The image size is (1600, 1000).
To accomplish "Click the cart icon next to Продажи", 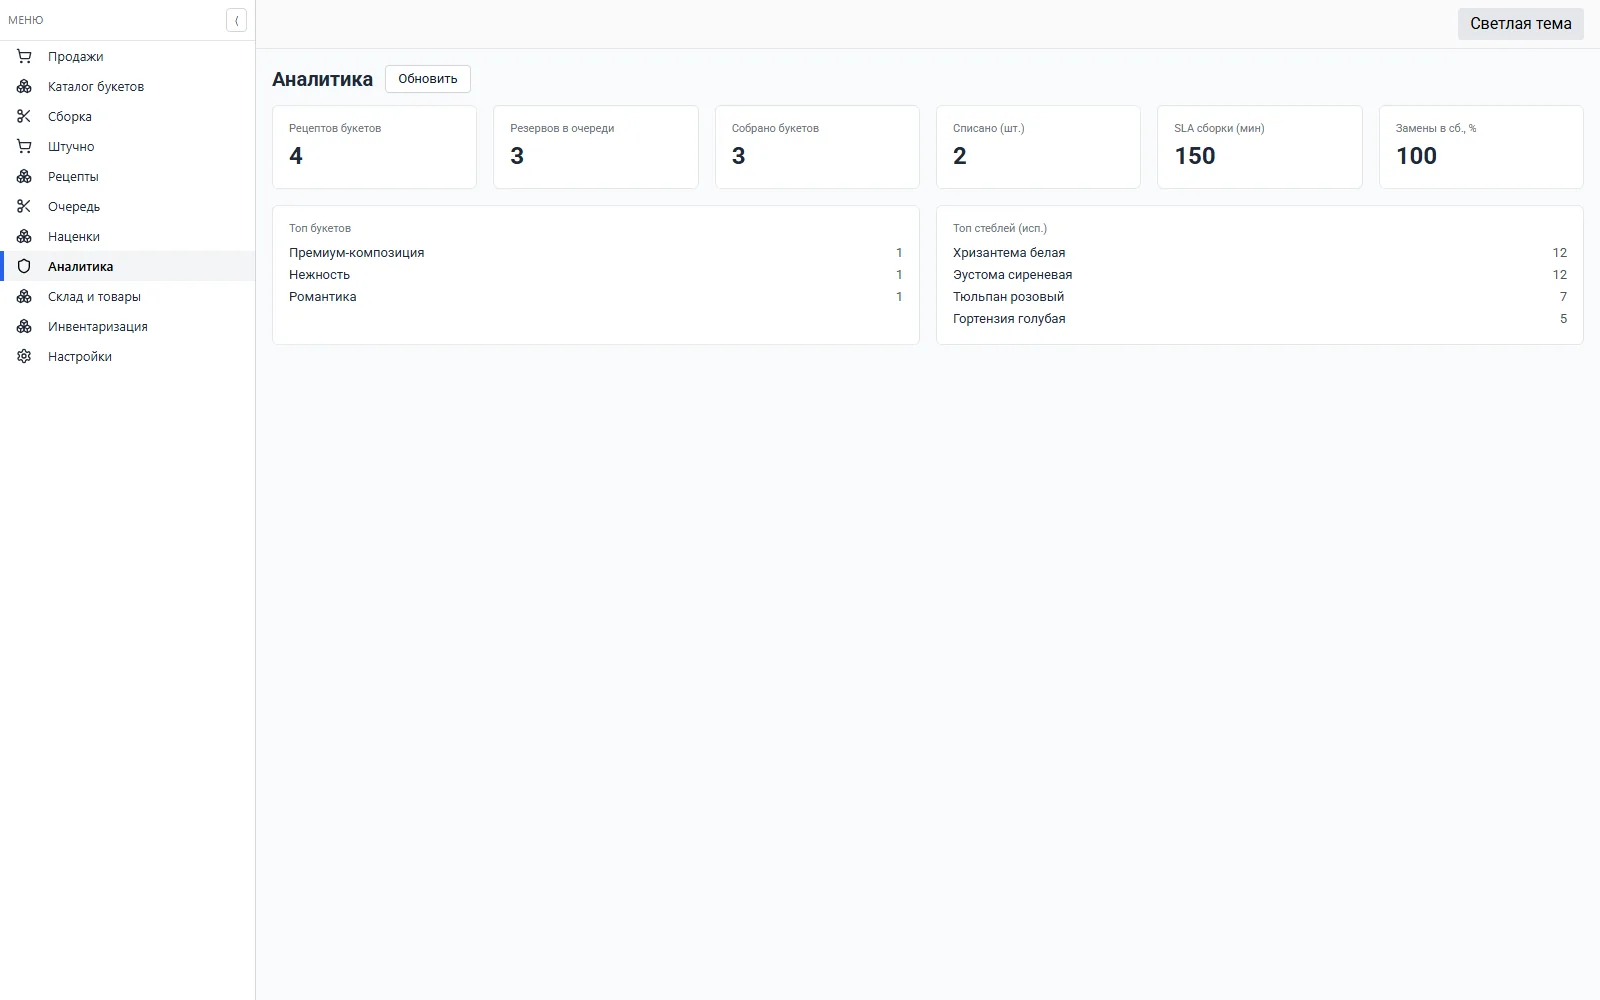I will pos(24,56).
